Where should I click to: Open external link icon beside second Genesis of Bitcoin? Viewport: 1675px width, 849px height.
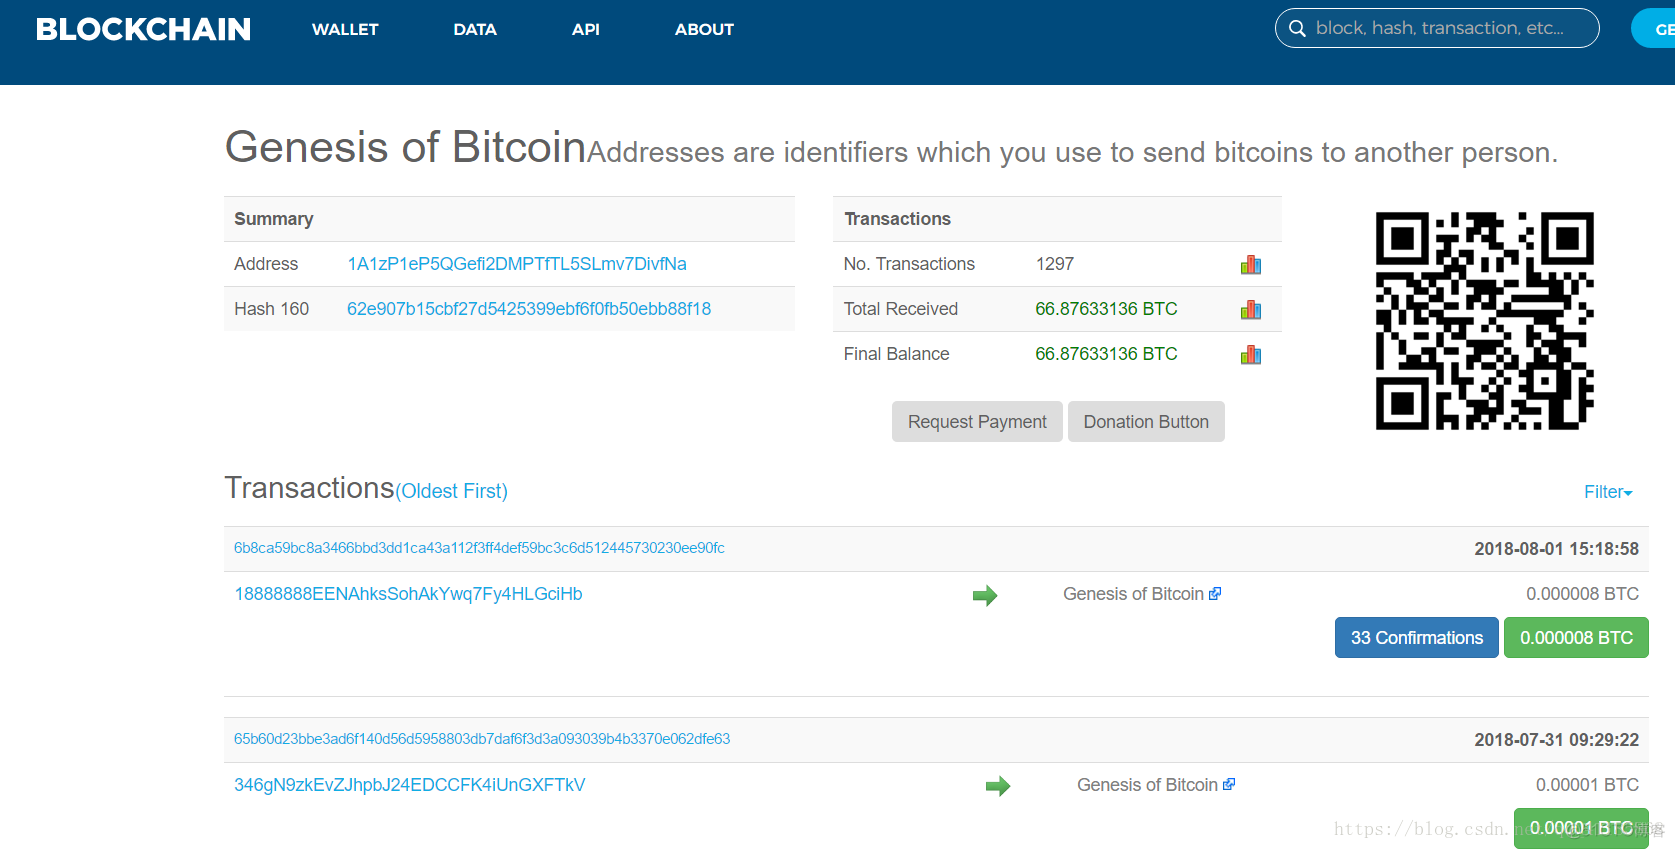(1229, 785)
